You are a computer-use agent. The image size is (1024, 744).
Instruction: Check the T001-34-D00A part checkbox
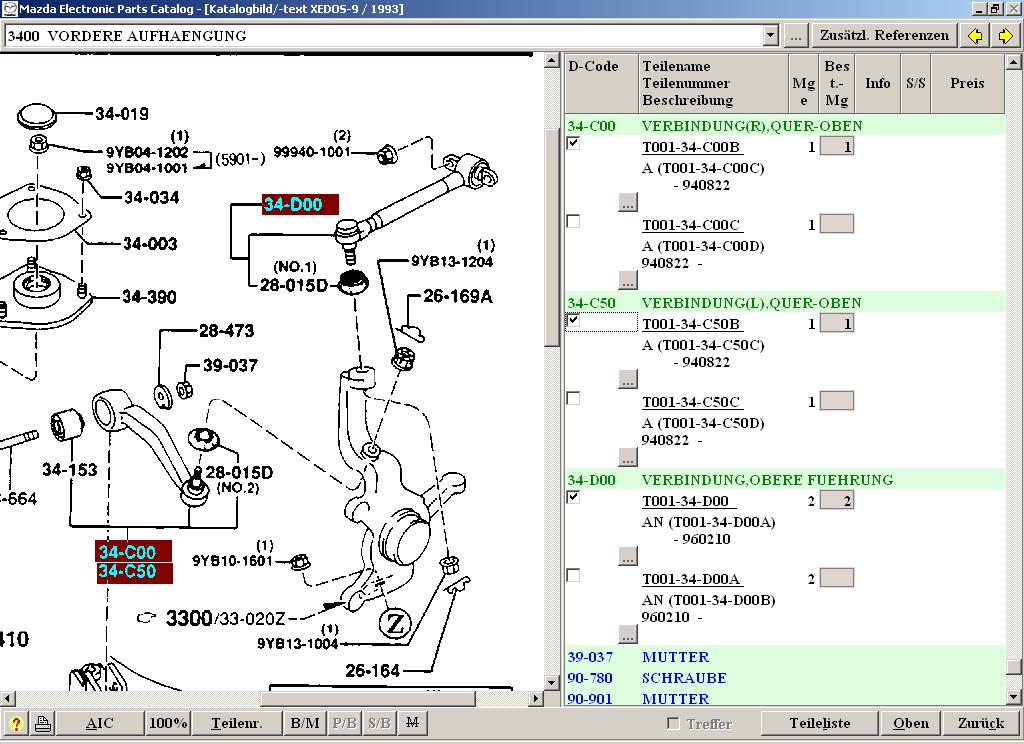pos(573,576)
